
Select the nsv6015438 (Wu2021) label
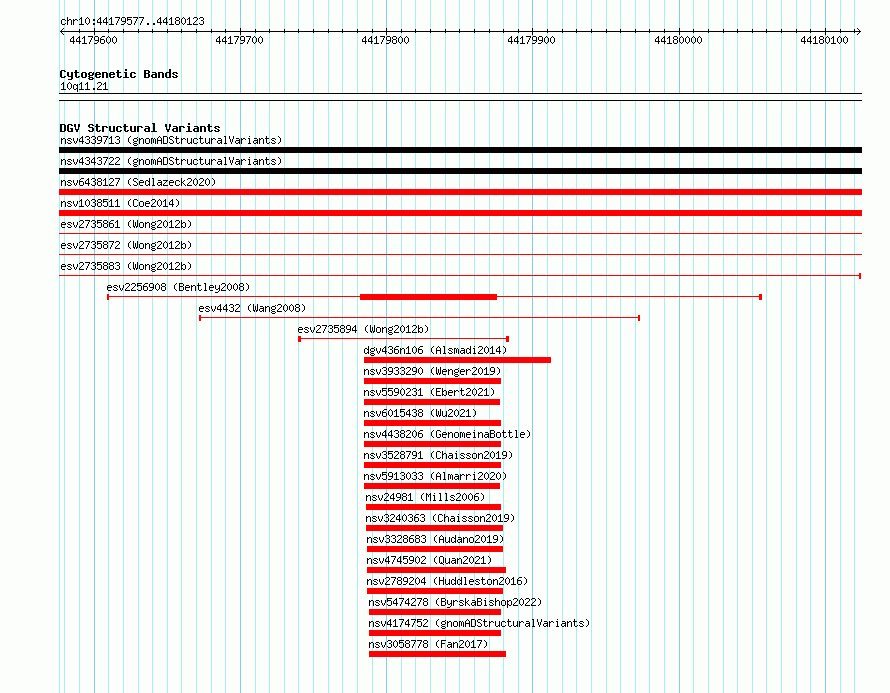420,413
